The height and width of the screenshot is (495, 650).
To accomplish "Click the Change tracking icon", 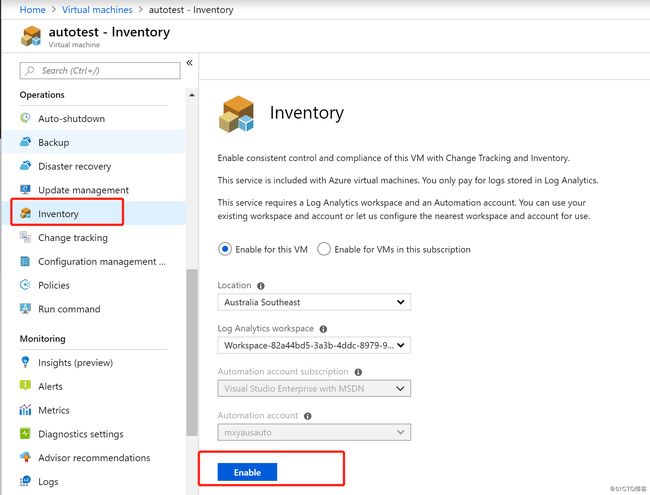I will point(25,237).
